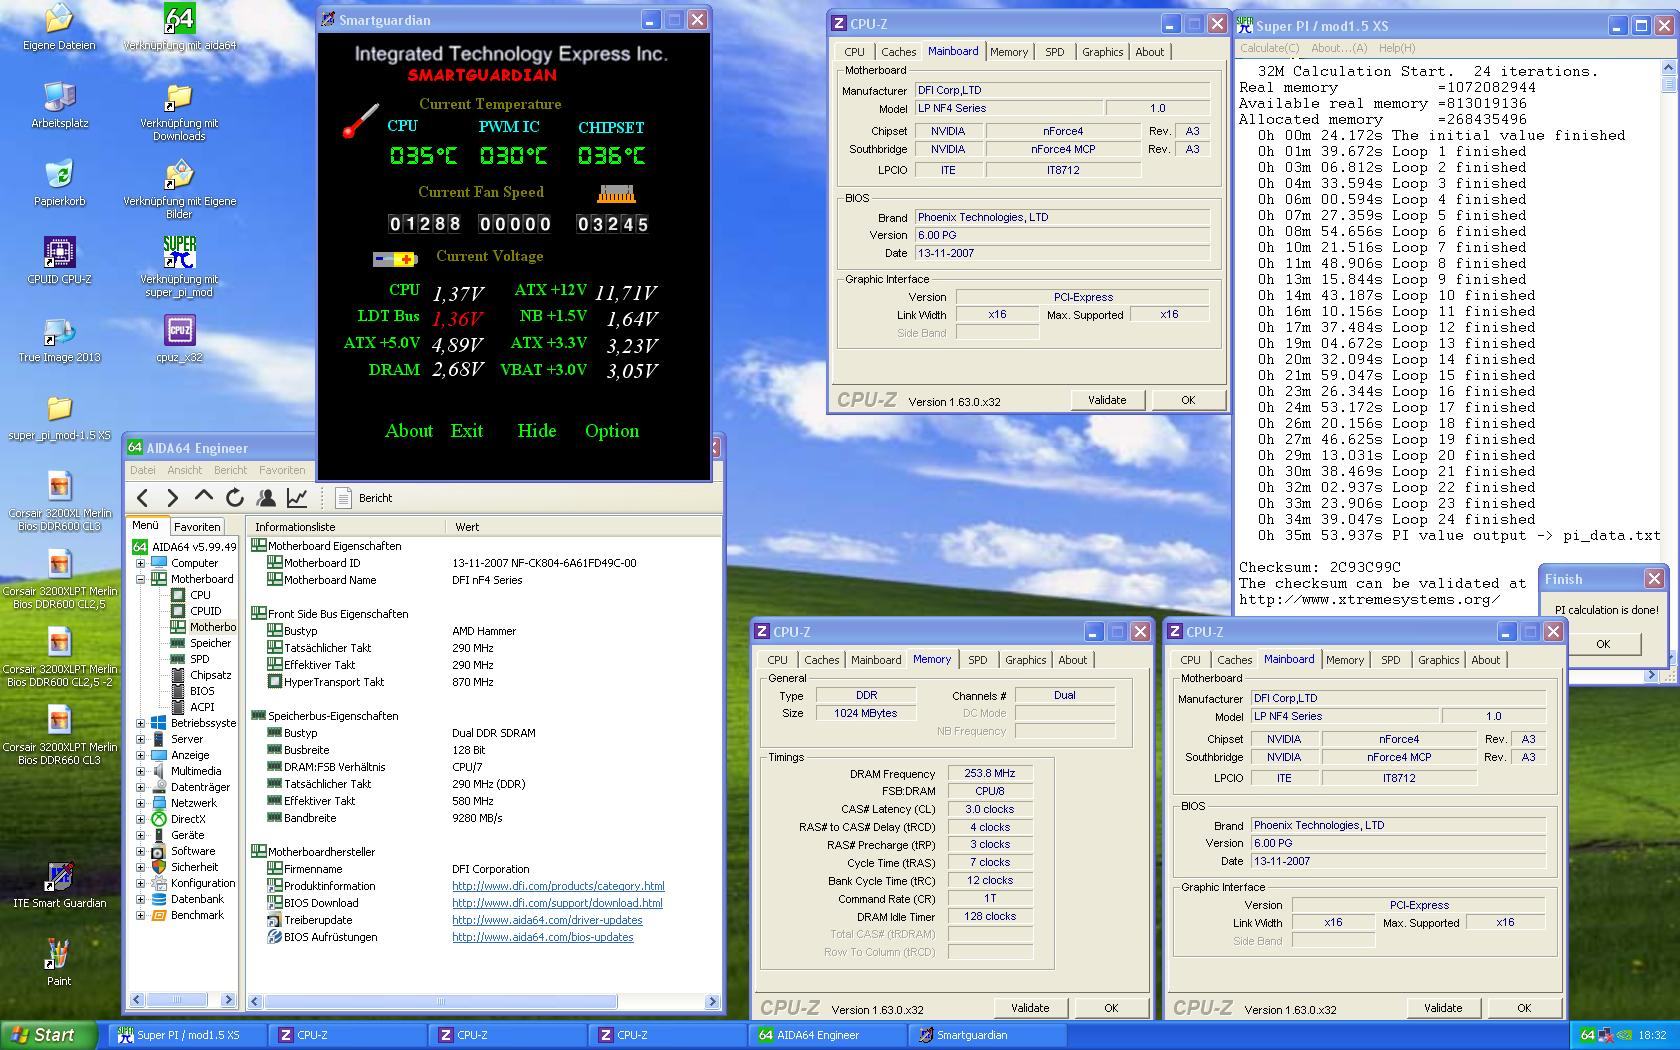1680x1050 pixels.
Task: Open the Datei menu in AIDA64
Action: tap(143, 470)
